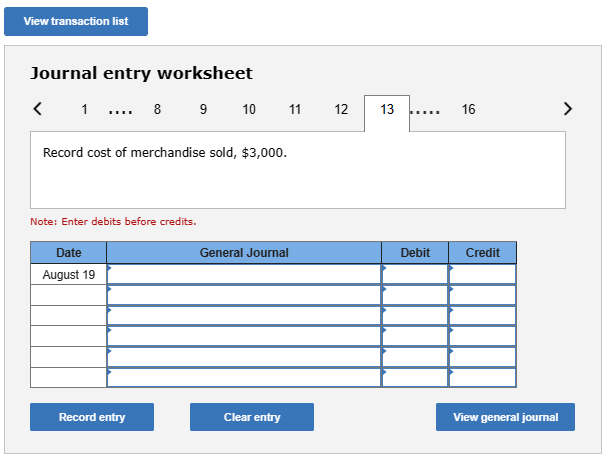Open the View general journal button
Screen dimensions: 613x466
point(505,417)
